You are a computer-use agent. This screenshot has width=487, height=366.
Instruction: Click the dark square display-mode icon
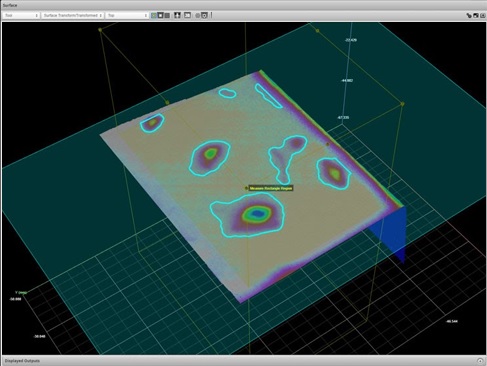160,15
